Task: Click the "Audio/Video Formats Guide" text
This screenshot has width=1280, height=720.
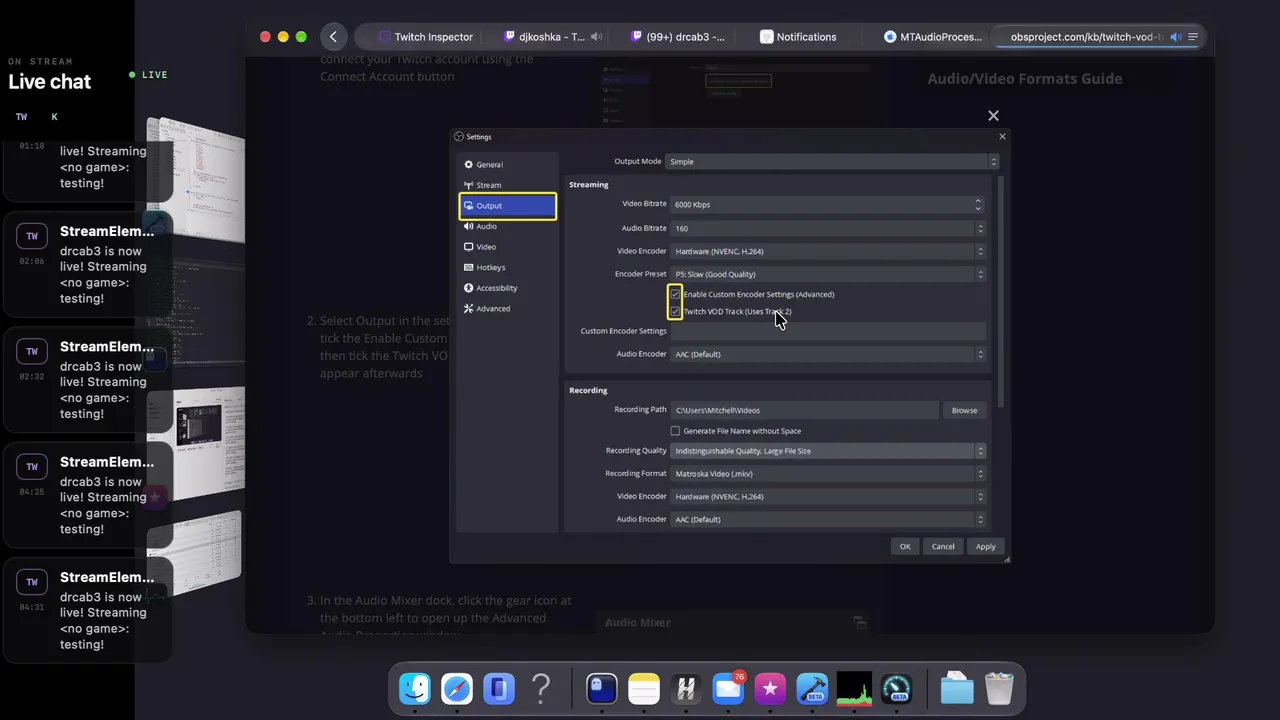Action: (x=1025, y=79)
